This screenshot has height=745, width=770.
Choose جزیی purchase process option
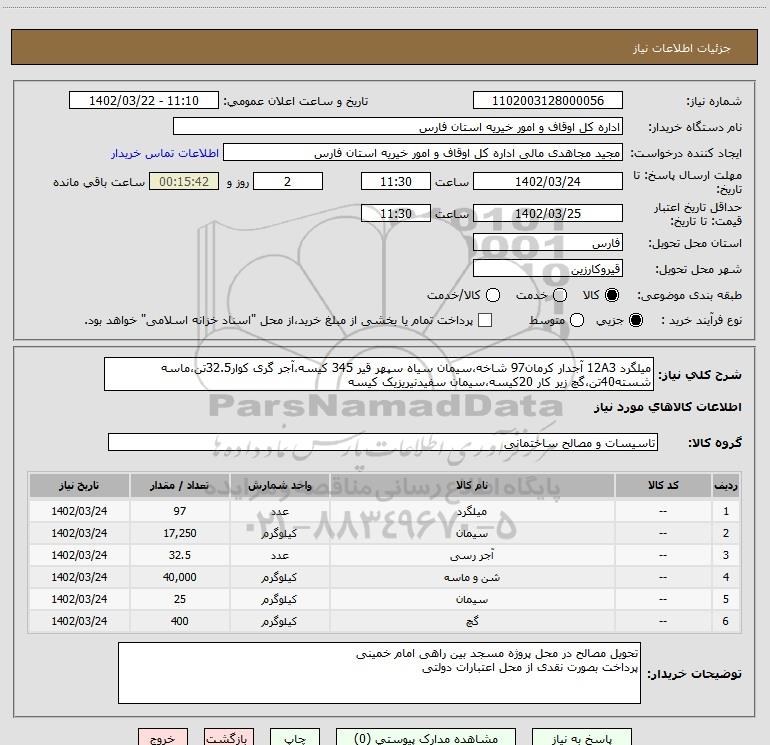635,320
